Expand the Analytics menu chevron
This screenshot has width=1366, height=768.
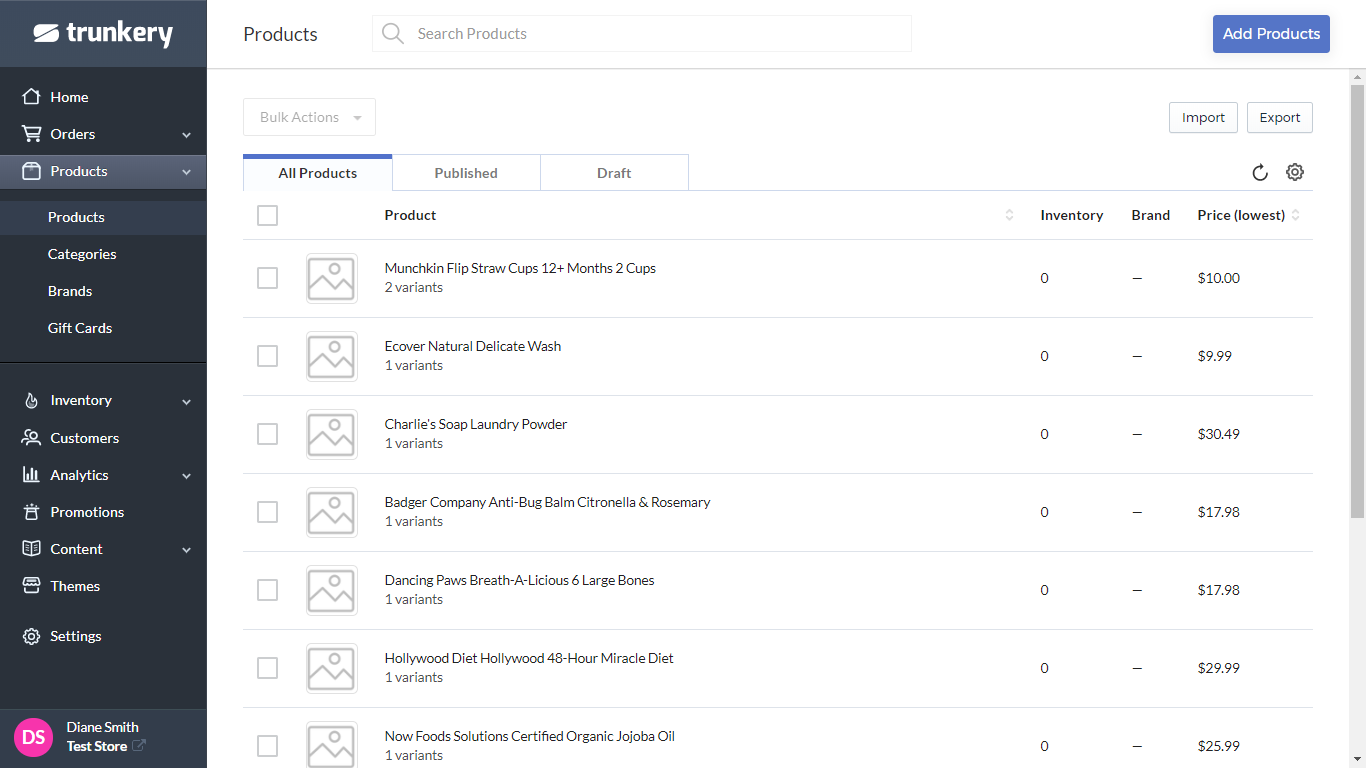tap(187, 476)
